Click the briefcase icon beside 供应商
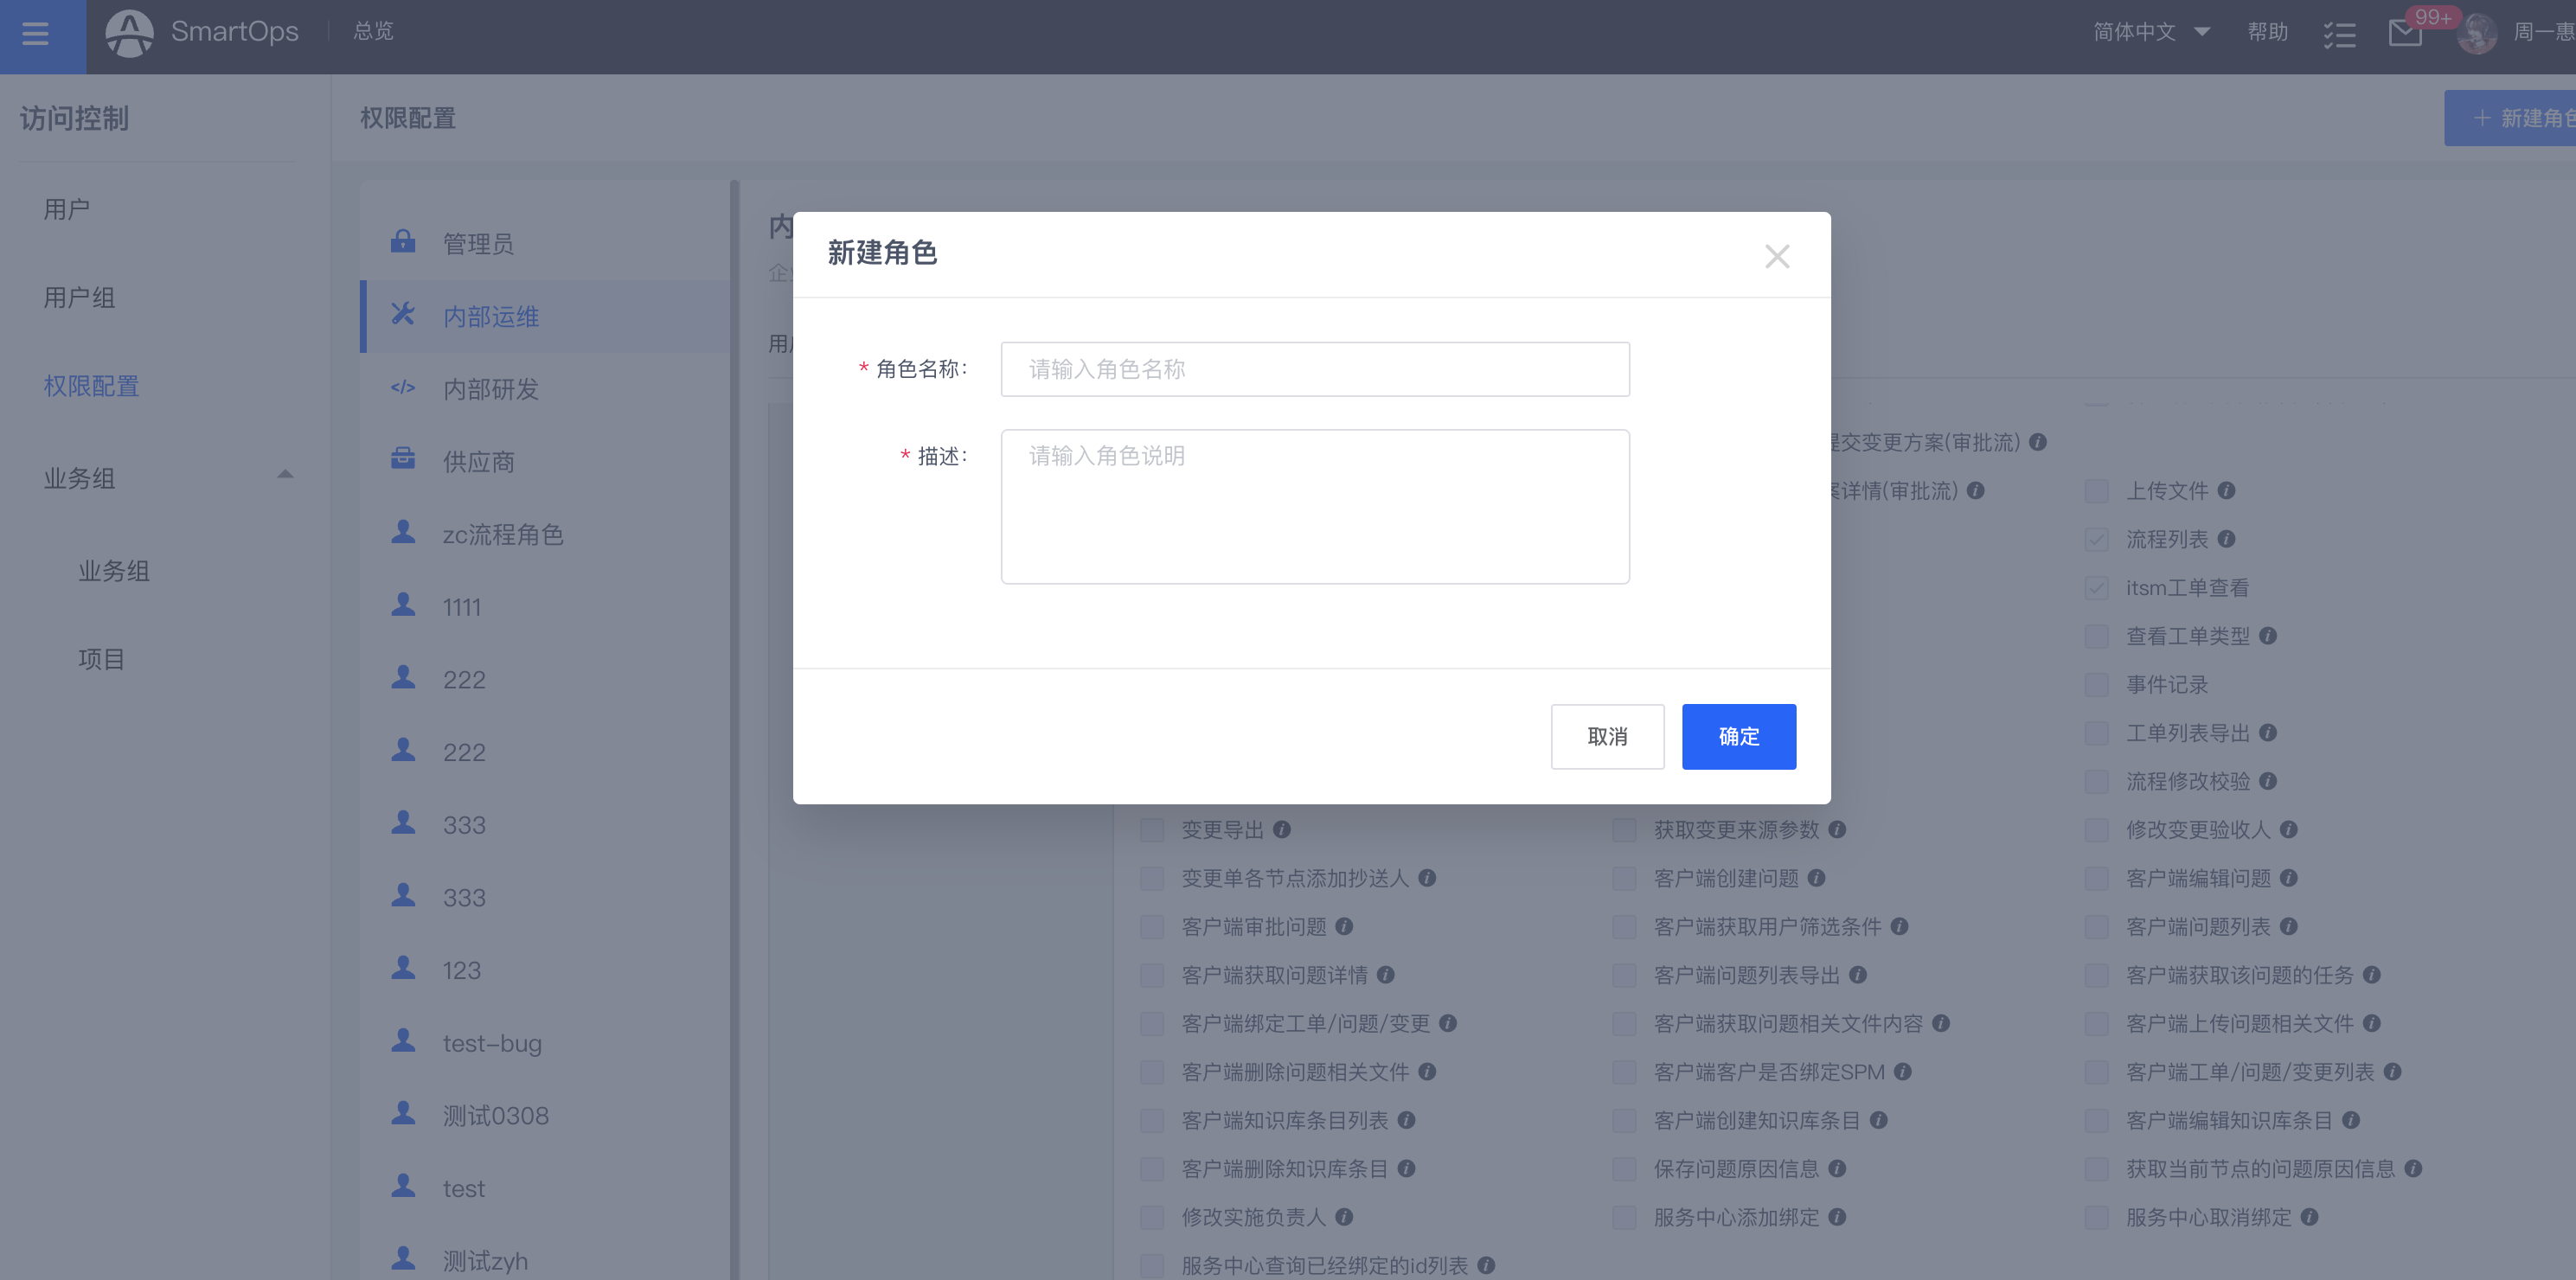 point(403,459)
